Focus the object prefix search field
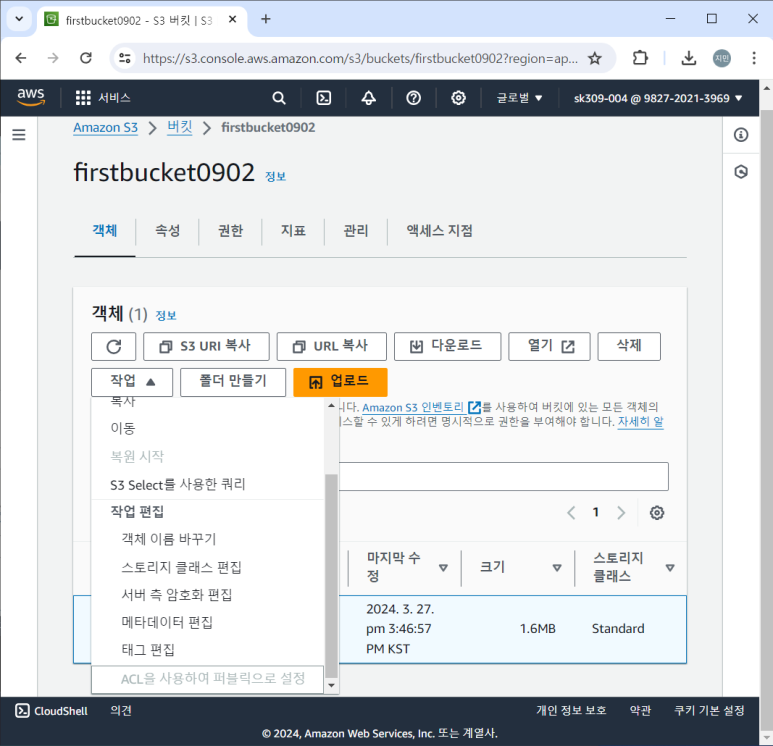 [x=503, y=476]
